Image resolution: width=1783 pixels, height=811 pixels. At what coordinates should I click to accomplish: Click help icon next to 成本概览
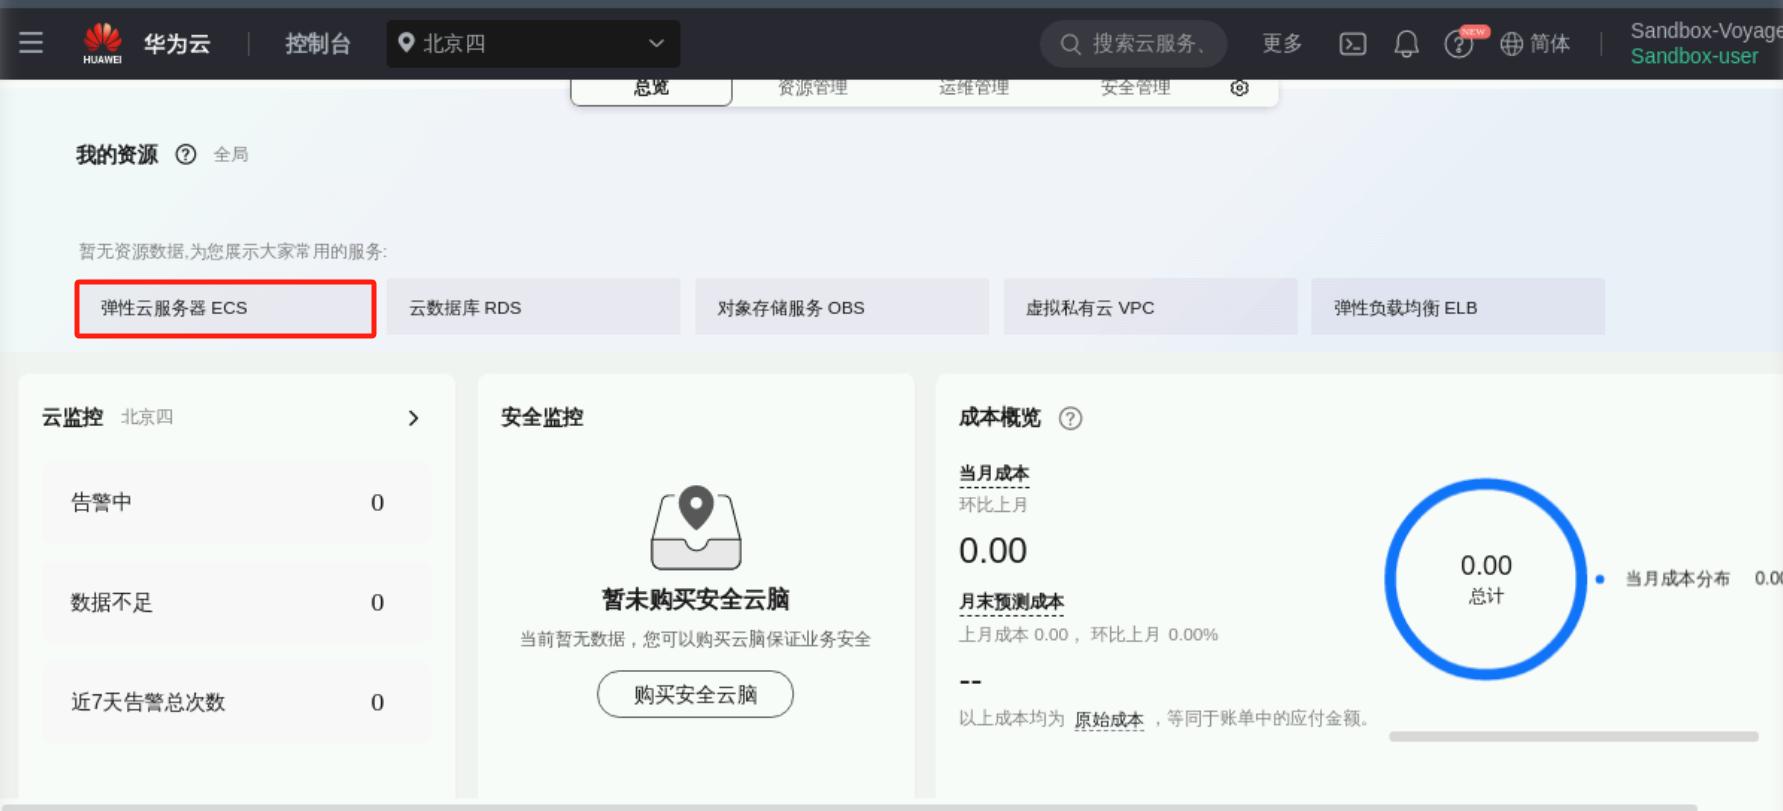click(1070, 418)
